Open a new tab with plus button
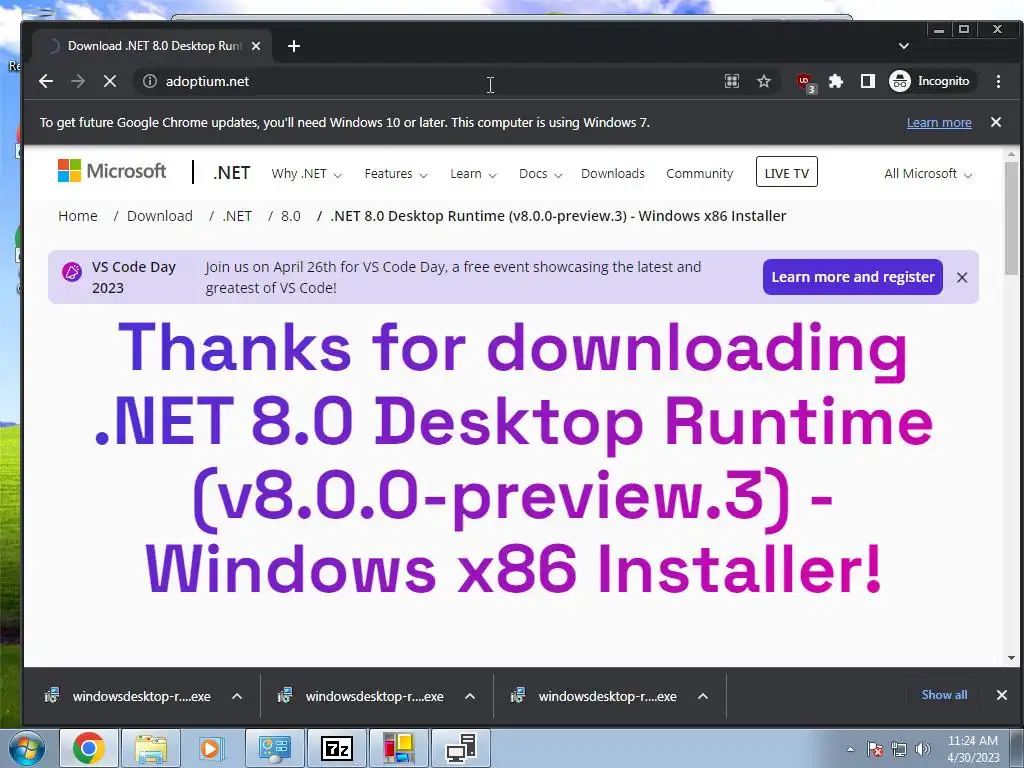Screen dimensions: 1024x768 pos(294,46)
